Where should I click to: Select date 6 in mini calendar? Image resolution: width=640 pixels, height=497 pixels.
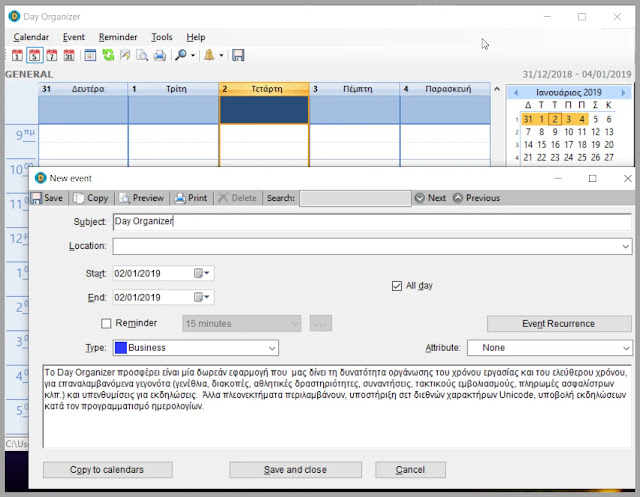click(609, 119)
